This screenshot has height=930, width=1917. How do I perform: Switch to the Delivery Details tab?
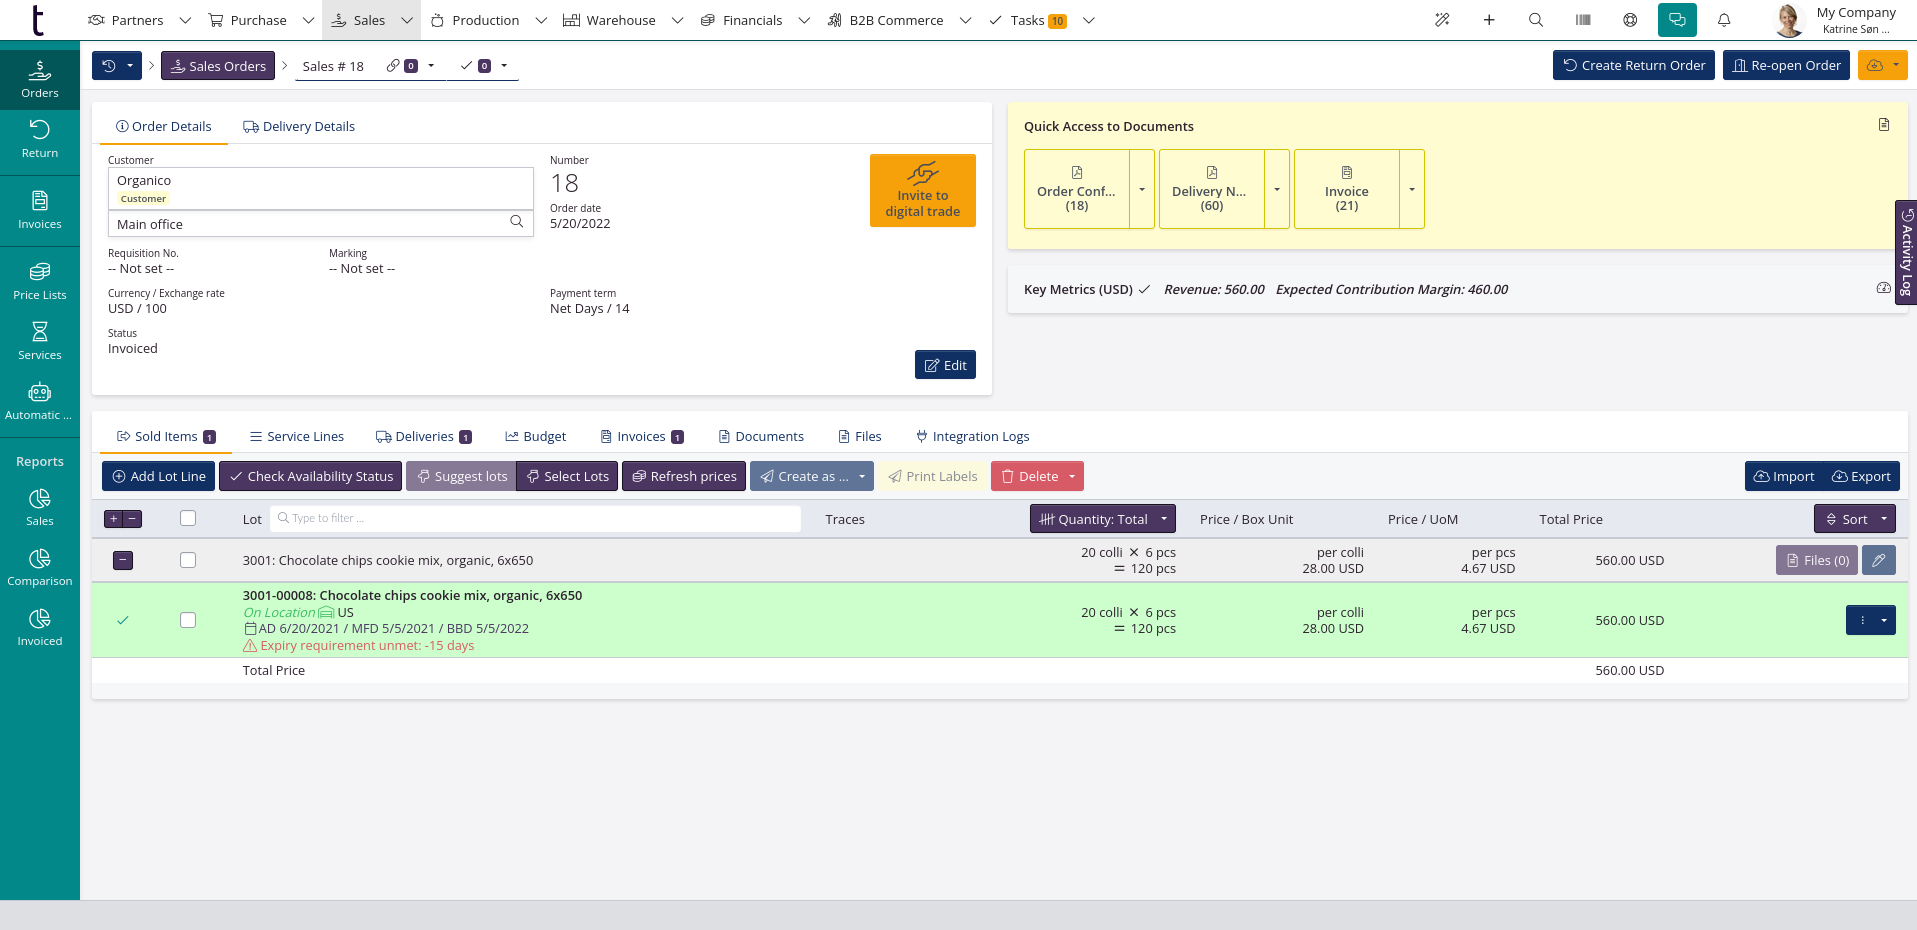pyautogui.click(x=299, y=127)
